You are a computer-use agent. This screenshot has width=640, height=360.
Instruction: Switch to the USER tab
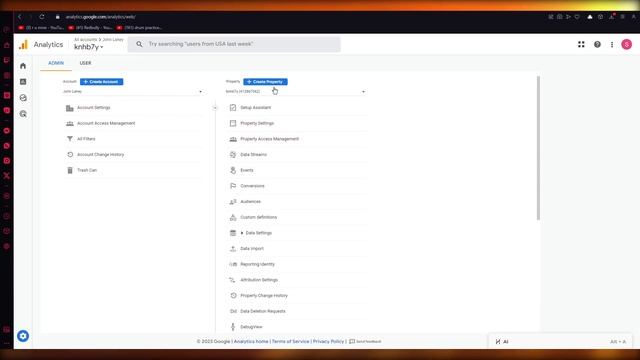tap(85, 63)
